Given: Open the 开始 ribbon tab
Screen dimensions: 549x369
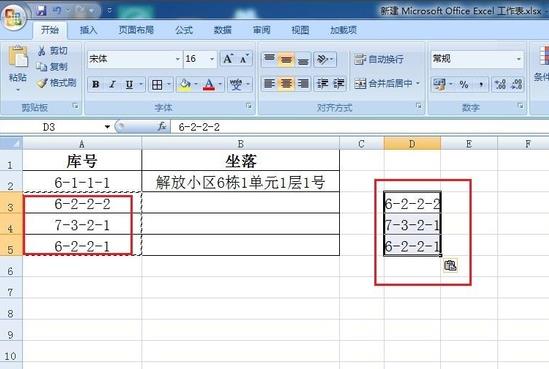Looking at the screenshot, I should (50, 30).
